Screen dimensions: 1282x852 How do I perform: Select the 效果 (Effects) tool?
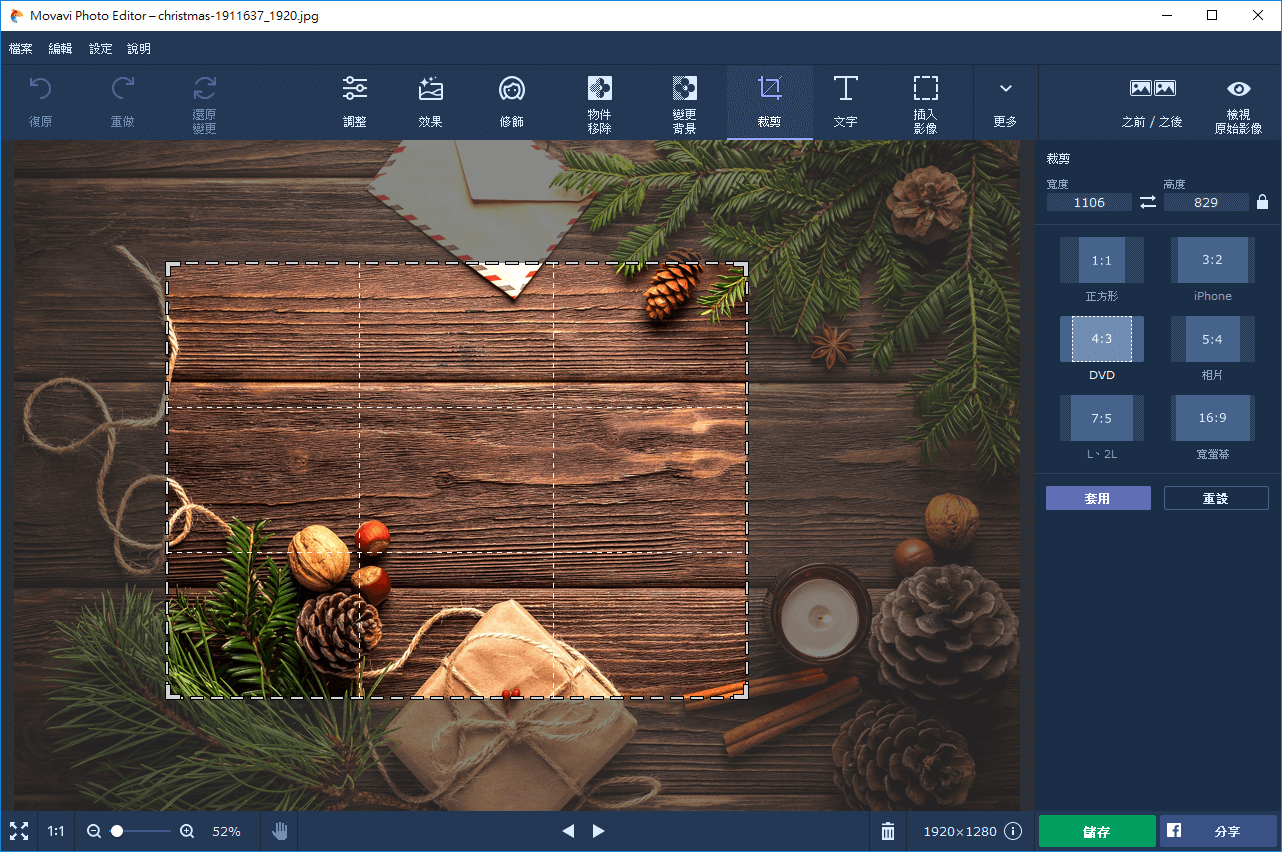pyautogui.click(x=430, y=102)
